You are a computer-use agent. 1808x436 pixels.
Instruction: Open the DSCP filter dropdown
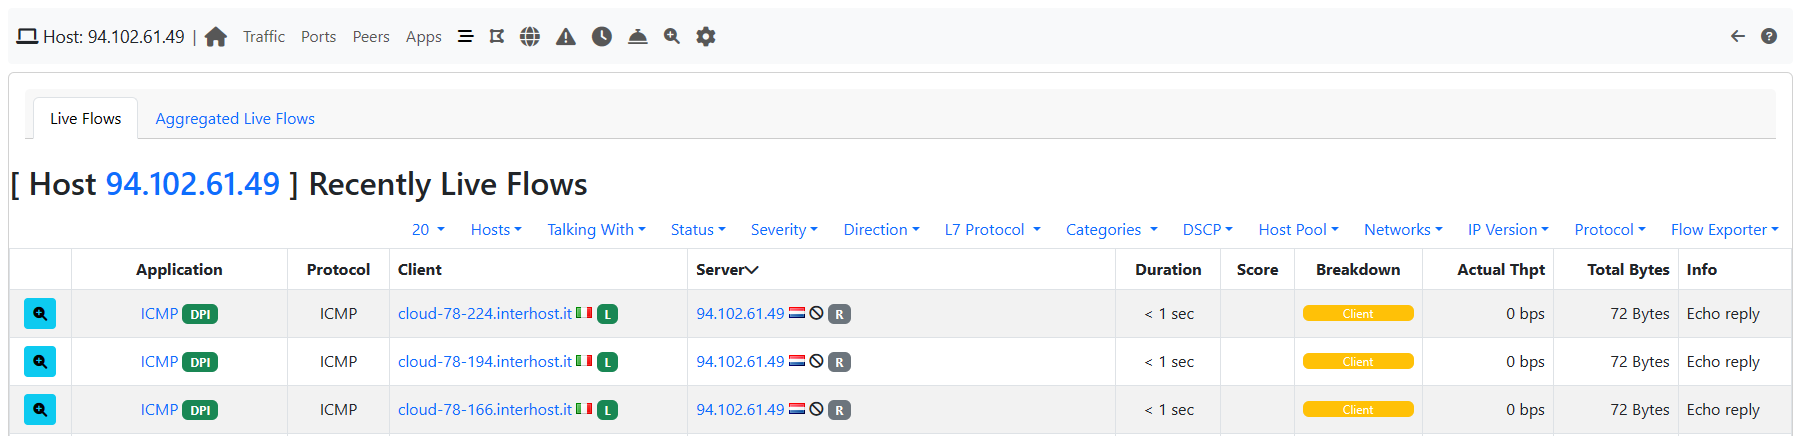pyautogui.click(x=1207, y=229)
